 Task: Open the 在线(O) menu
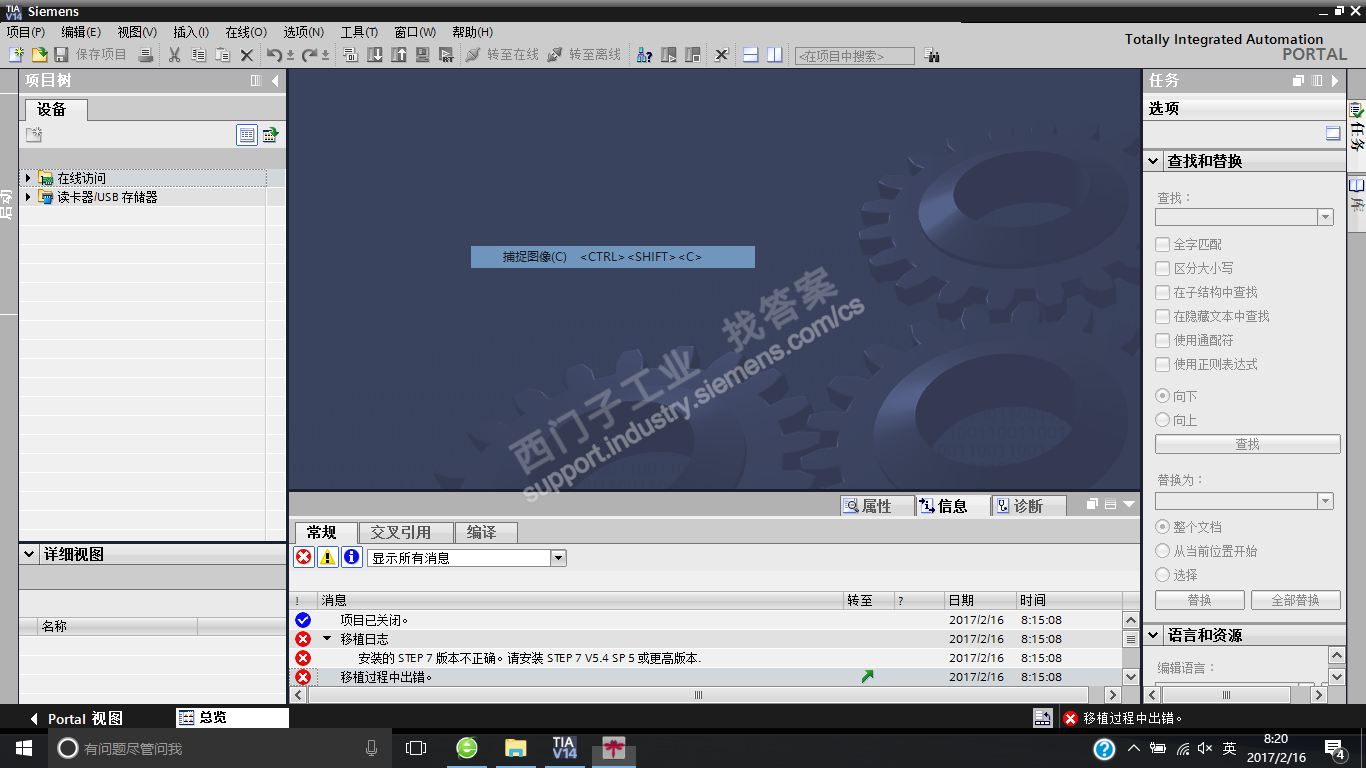click(246, 32)
